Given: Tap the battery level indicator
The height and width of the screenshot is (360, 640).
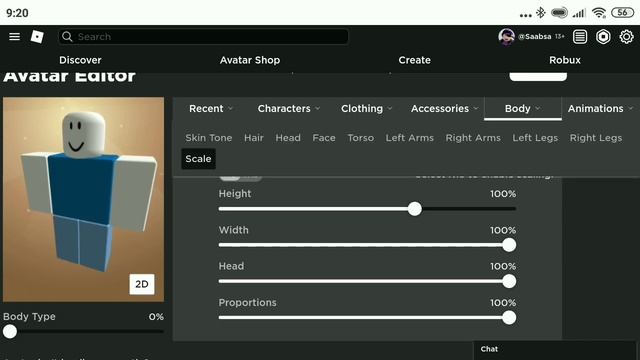Looking at the screenshot, I should [622, 13].
